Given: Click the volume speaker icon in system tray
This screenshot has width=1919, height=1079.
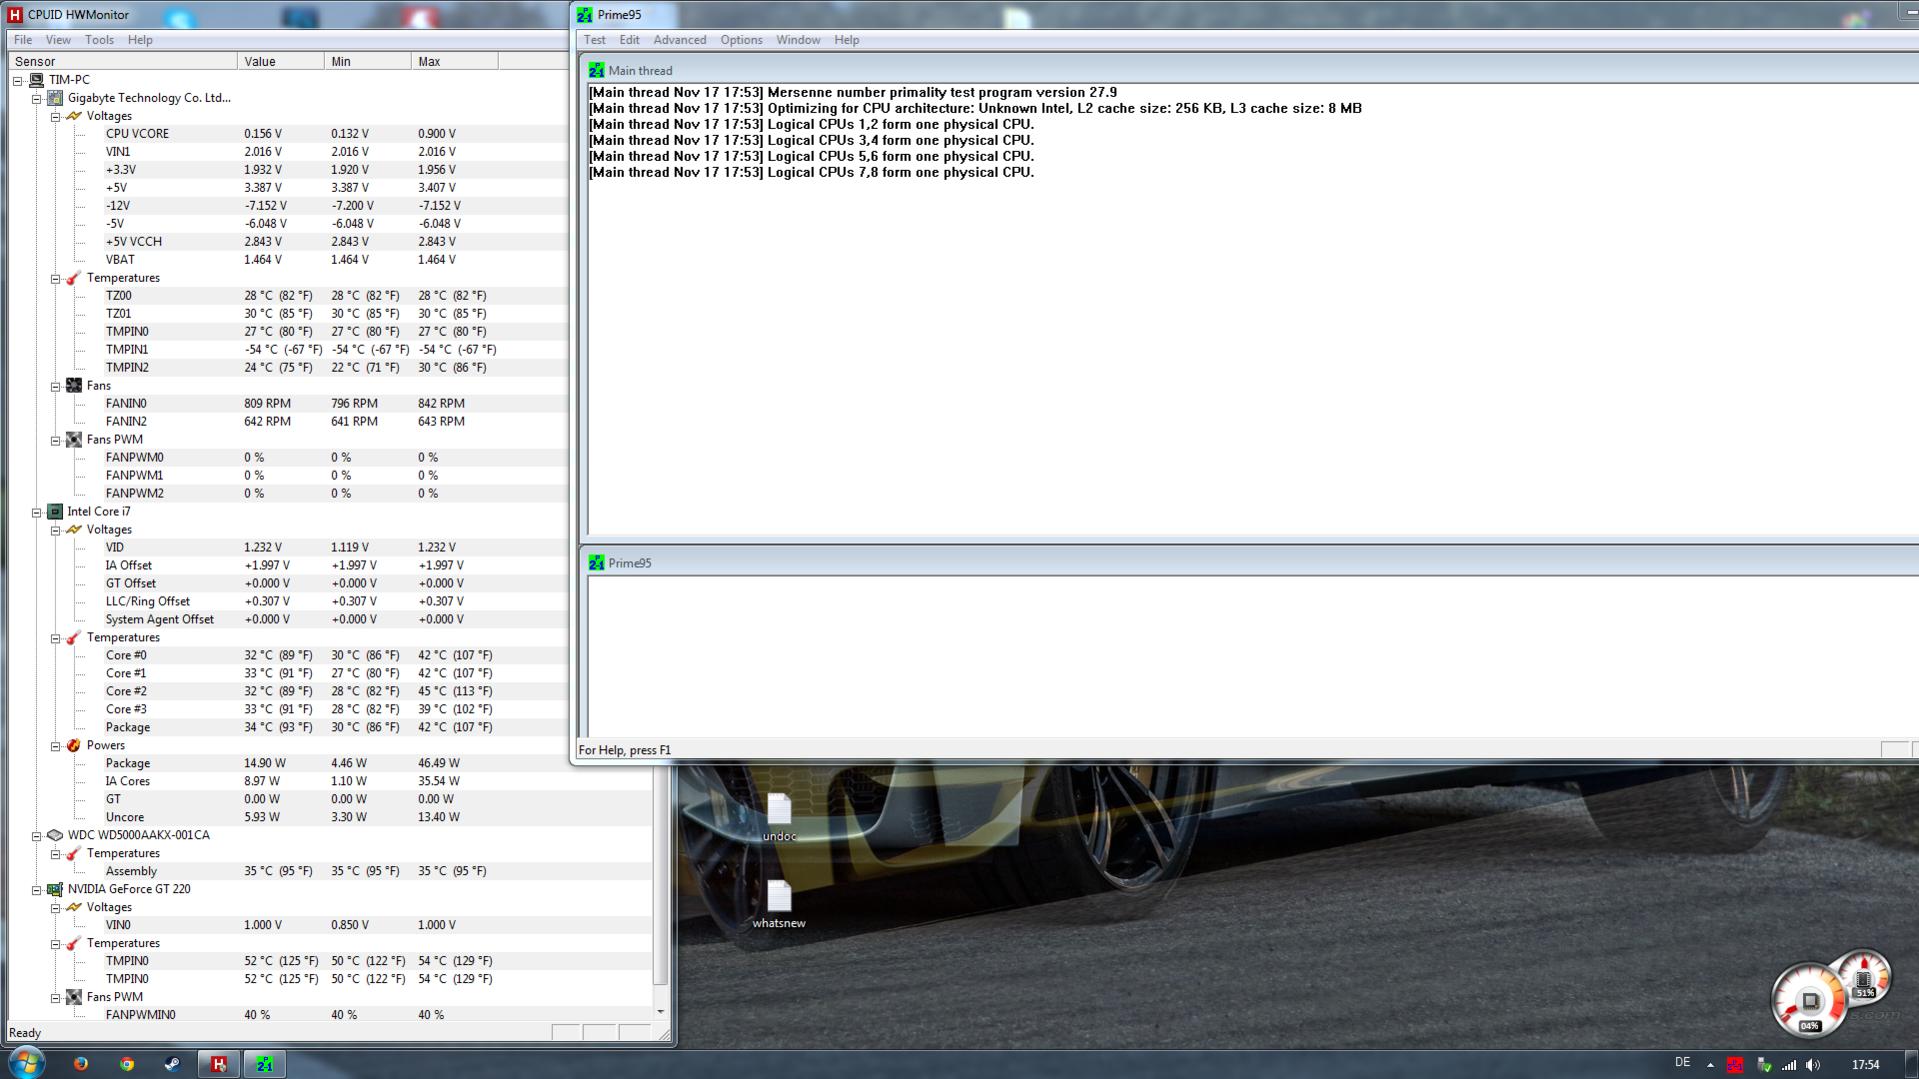Looking at the screenshot, I should tap(1813, 1065).
